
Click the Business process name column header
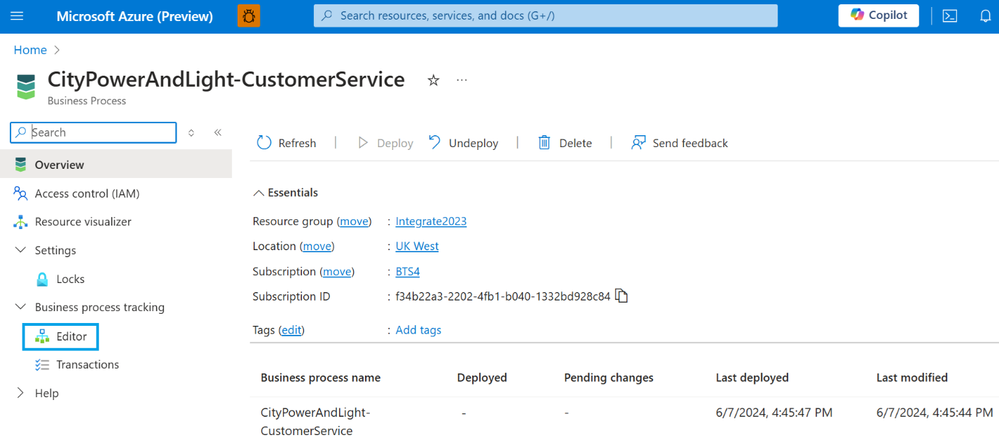(320, 378)
